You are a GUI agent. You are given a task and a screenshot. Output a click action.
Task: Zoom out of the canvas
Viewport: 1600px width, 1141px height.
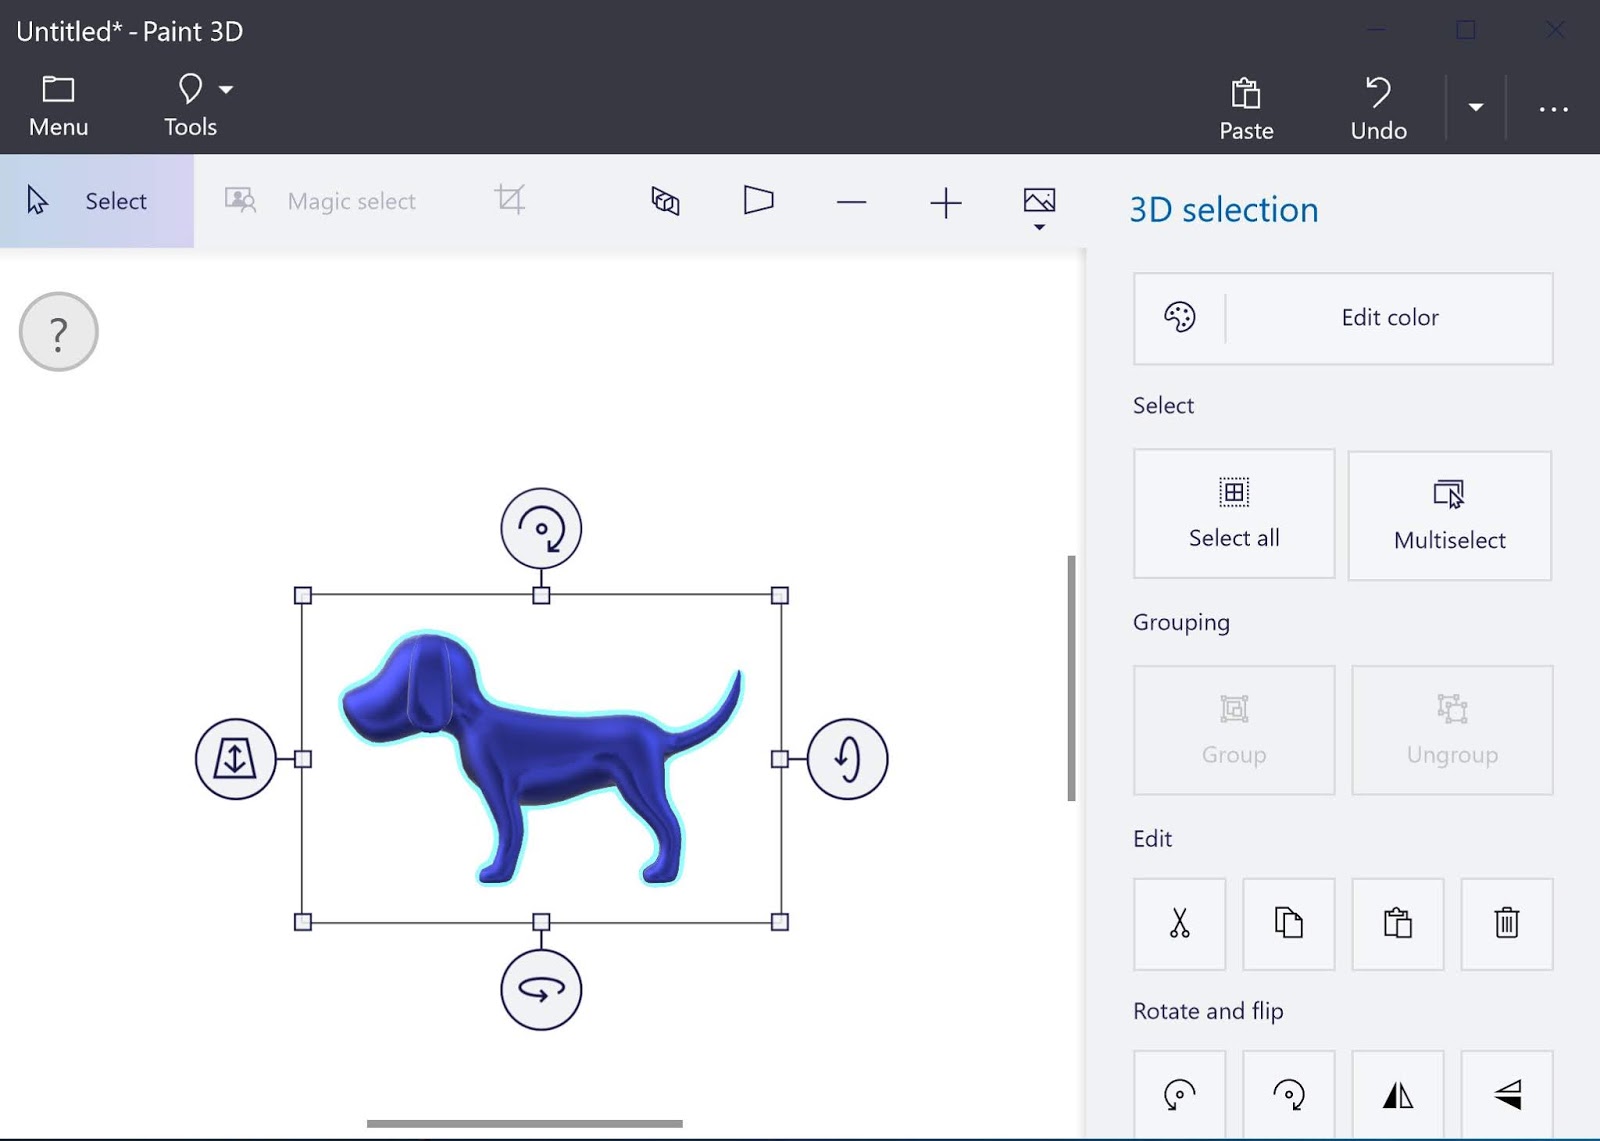click(851, 202)
